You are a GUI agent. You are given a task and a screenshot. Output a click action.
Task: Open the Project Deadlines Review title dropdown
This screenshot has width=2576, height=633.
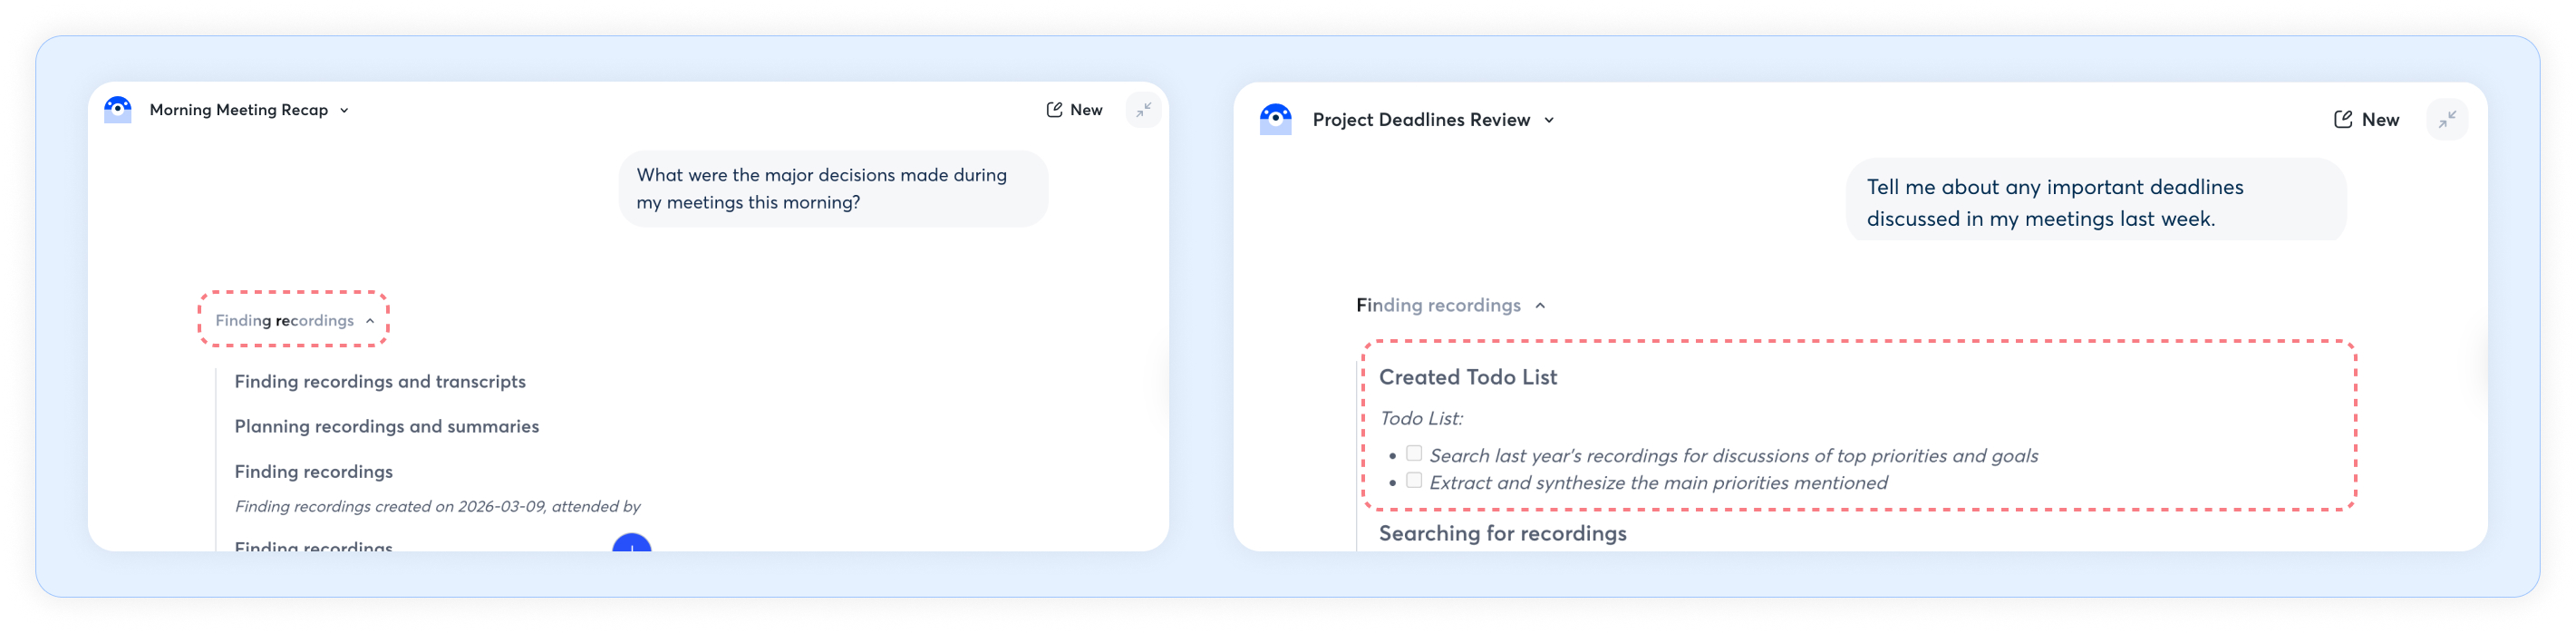[x=1549, y=121]
